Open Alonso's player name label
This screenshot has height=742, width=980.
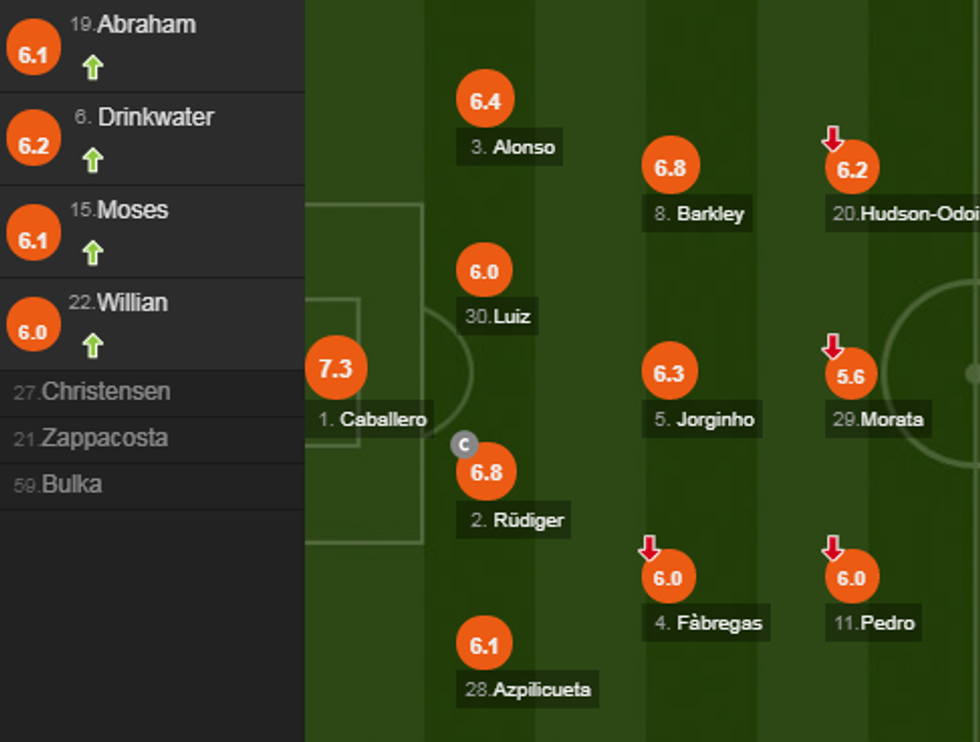click(512, 147)
